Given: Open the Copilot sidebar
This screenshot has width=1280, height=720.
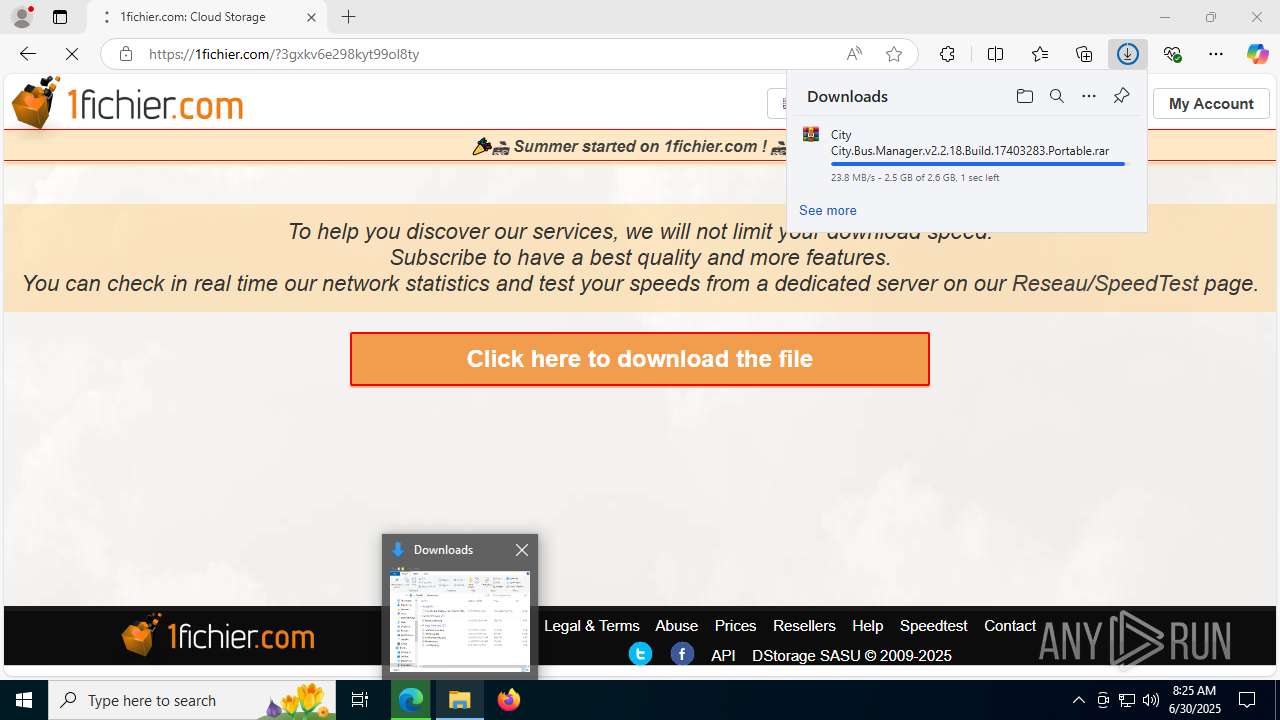Looking at the screenshot, I should [1258, 54].
